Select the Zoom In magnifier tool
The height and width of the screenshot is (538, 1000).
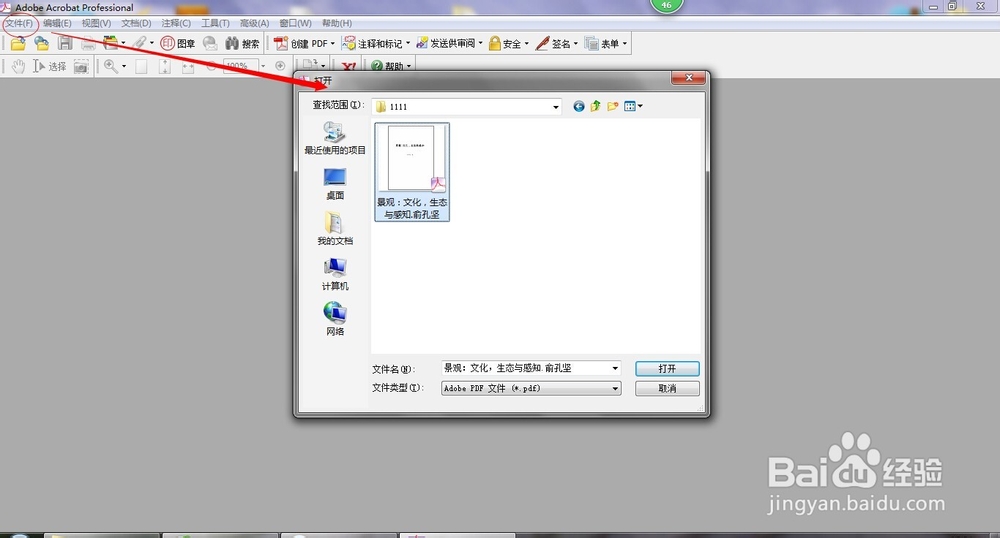point(111,66)
